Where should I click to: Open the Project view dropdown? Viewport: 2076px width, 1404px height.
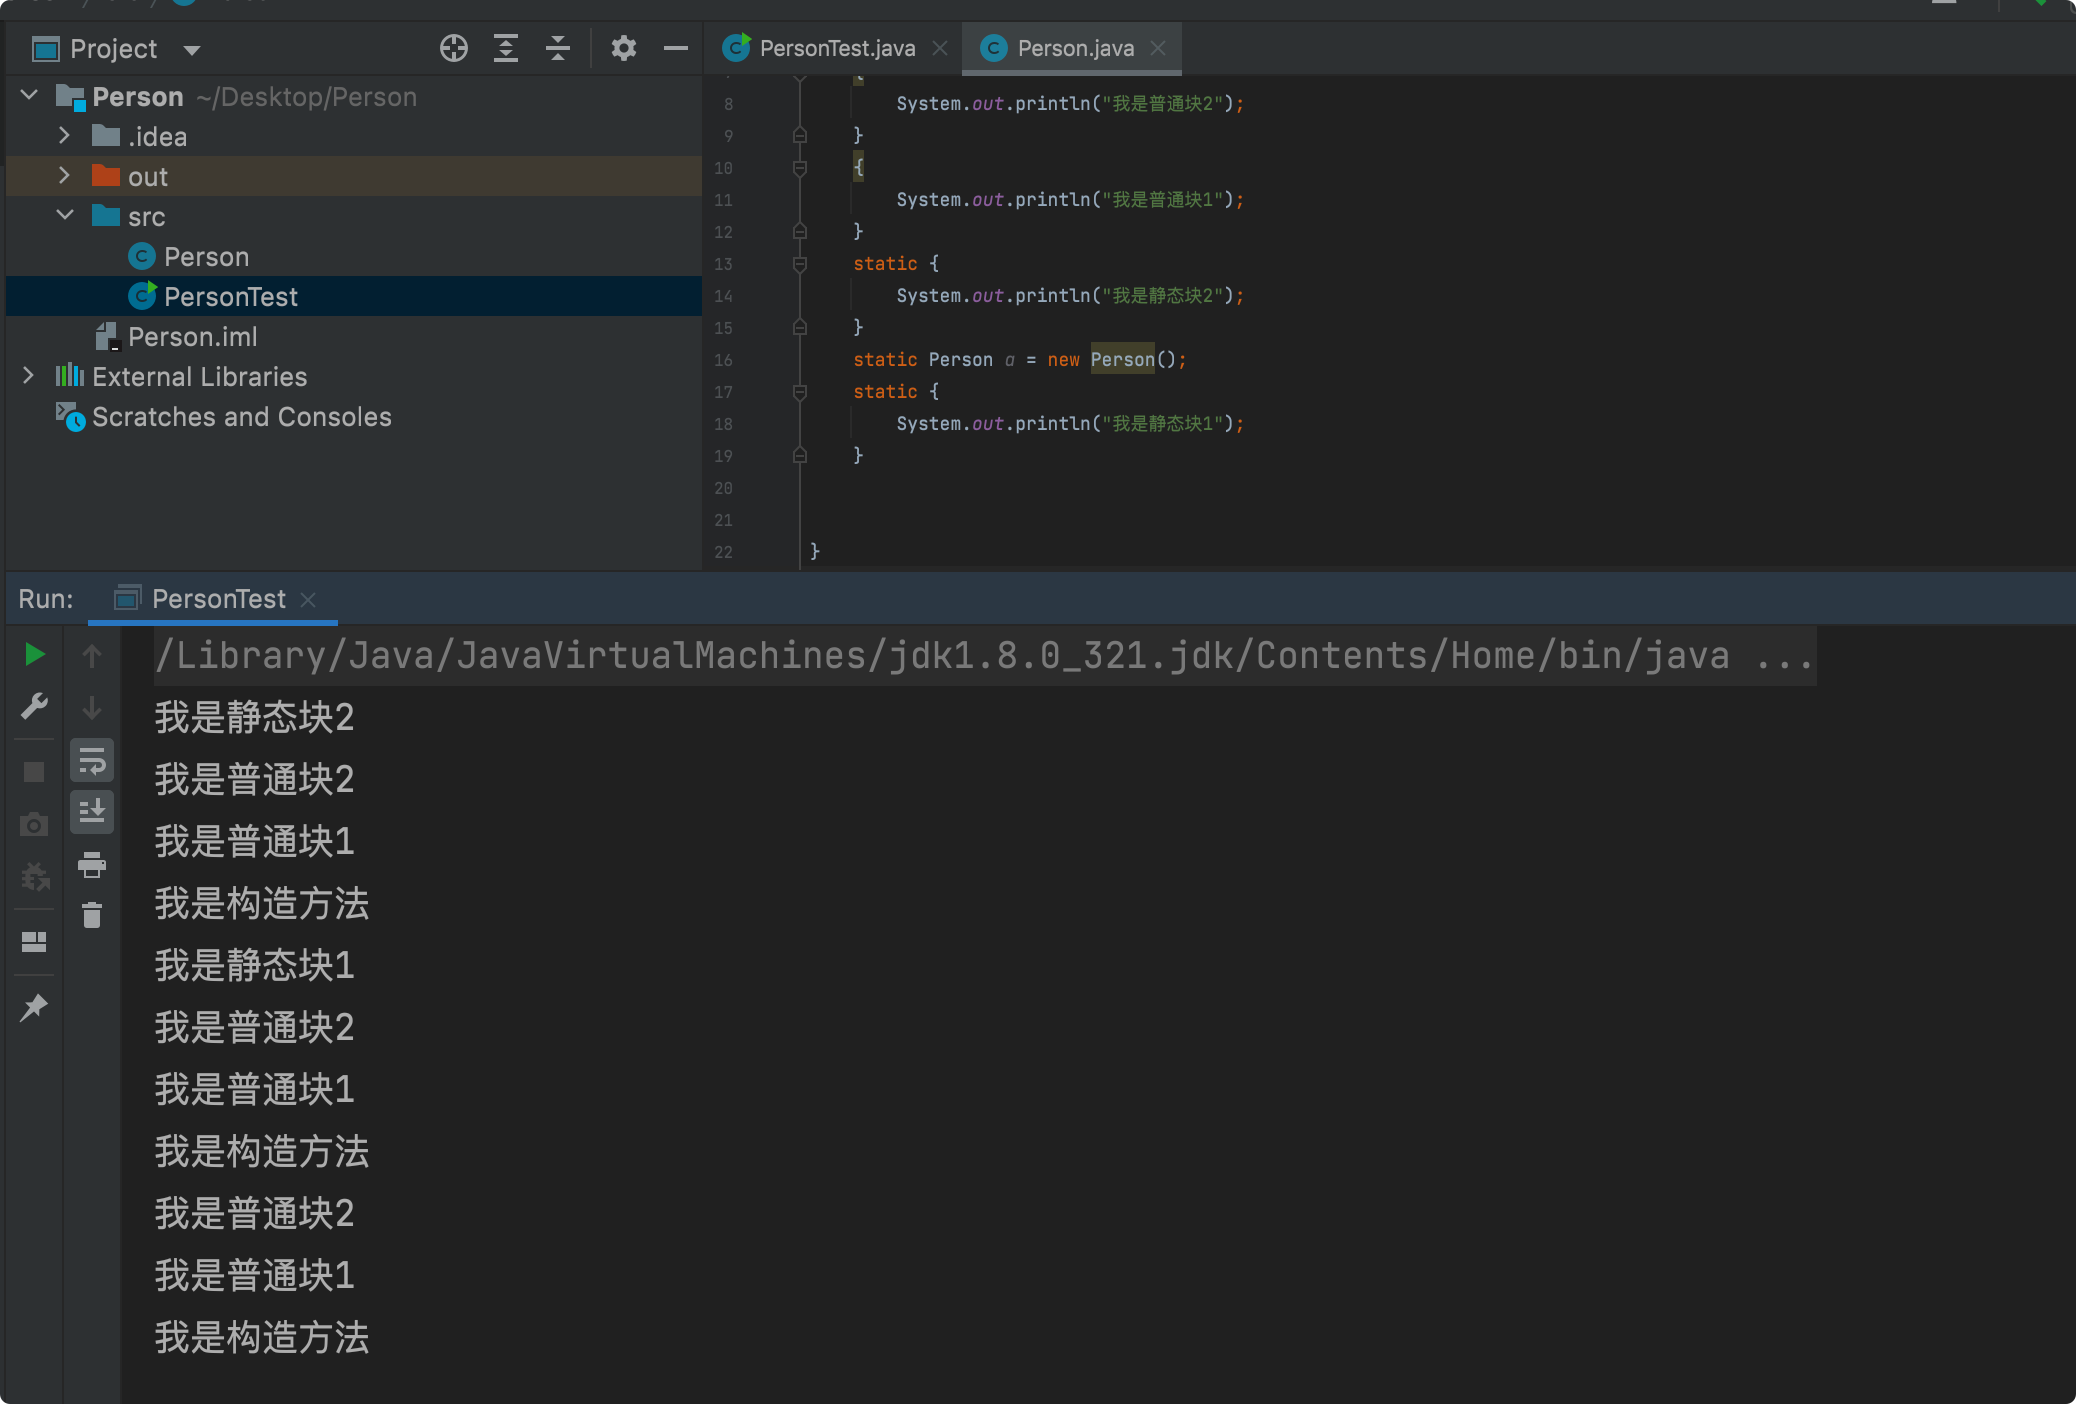tap(192, 49)
